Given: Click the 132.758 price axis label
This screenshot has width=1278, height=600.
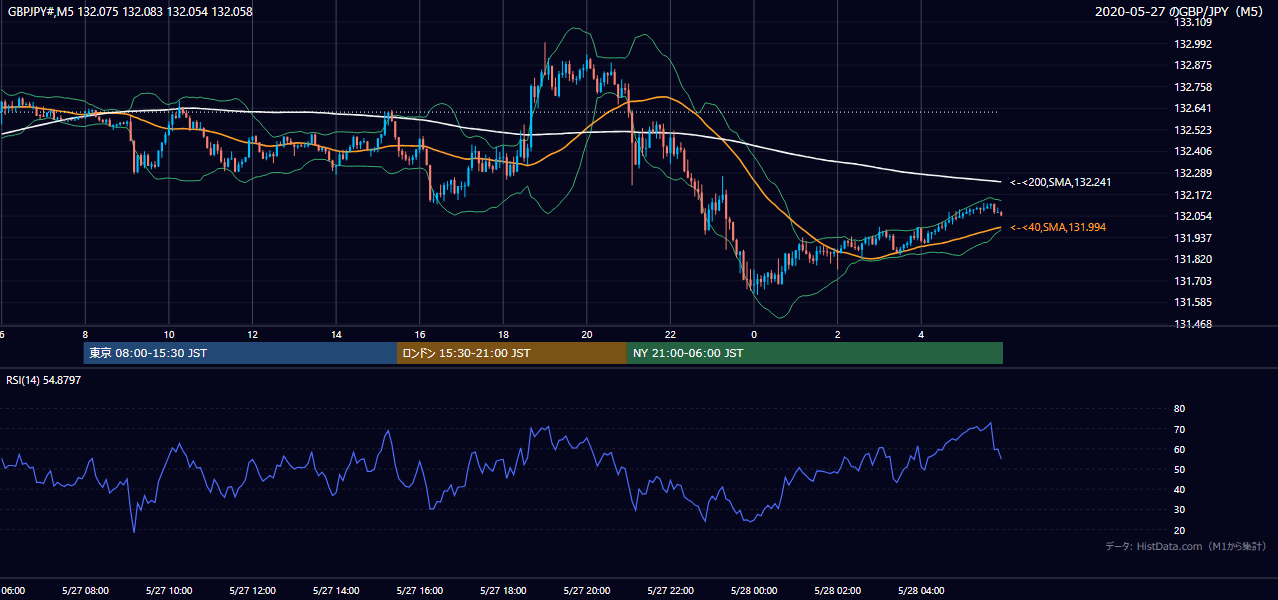Looking at the screenshot, I should [1193, 87].
